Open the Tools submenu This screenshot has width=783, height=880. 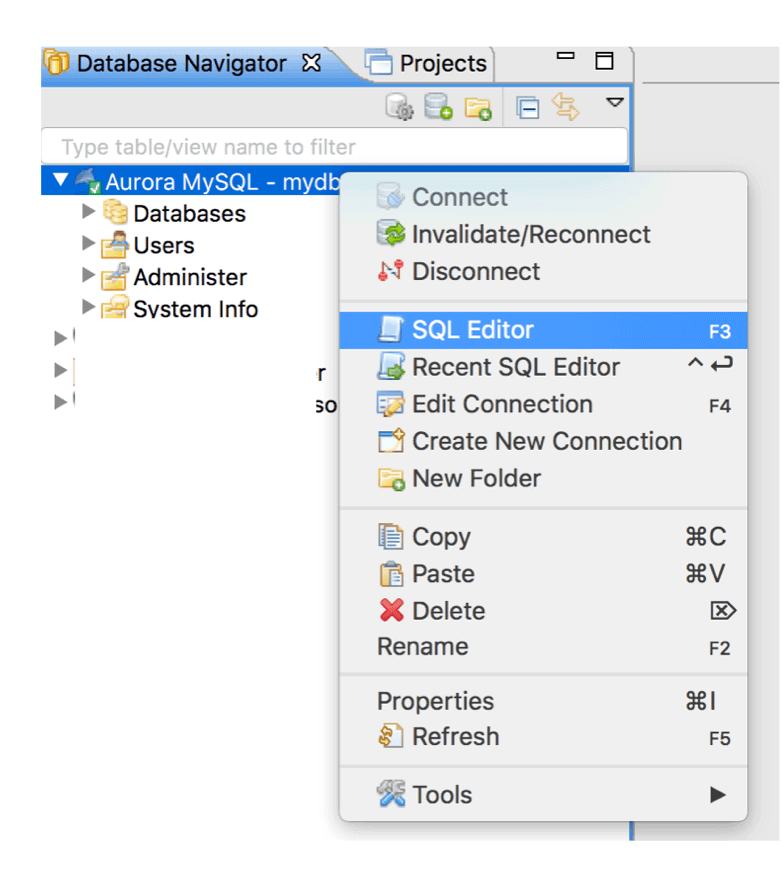[x=543, y=795]
